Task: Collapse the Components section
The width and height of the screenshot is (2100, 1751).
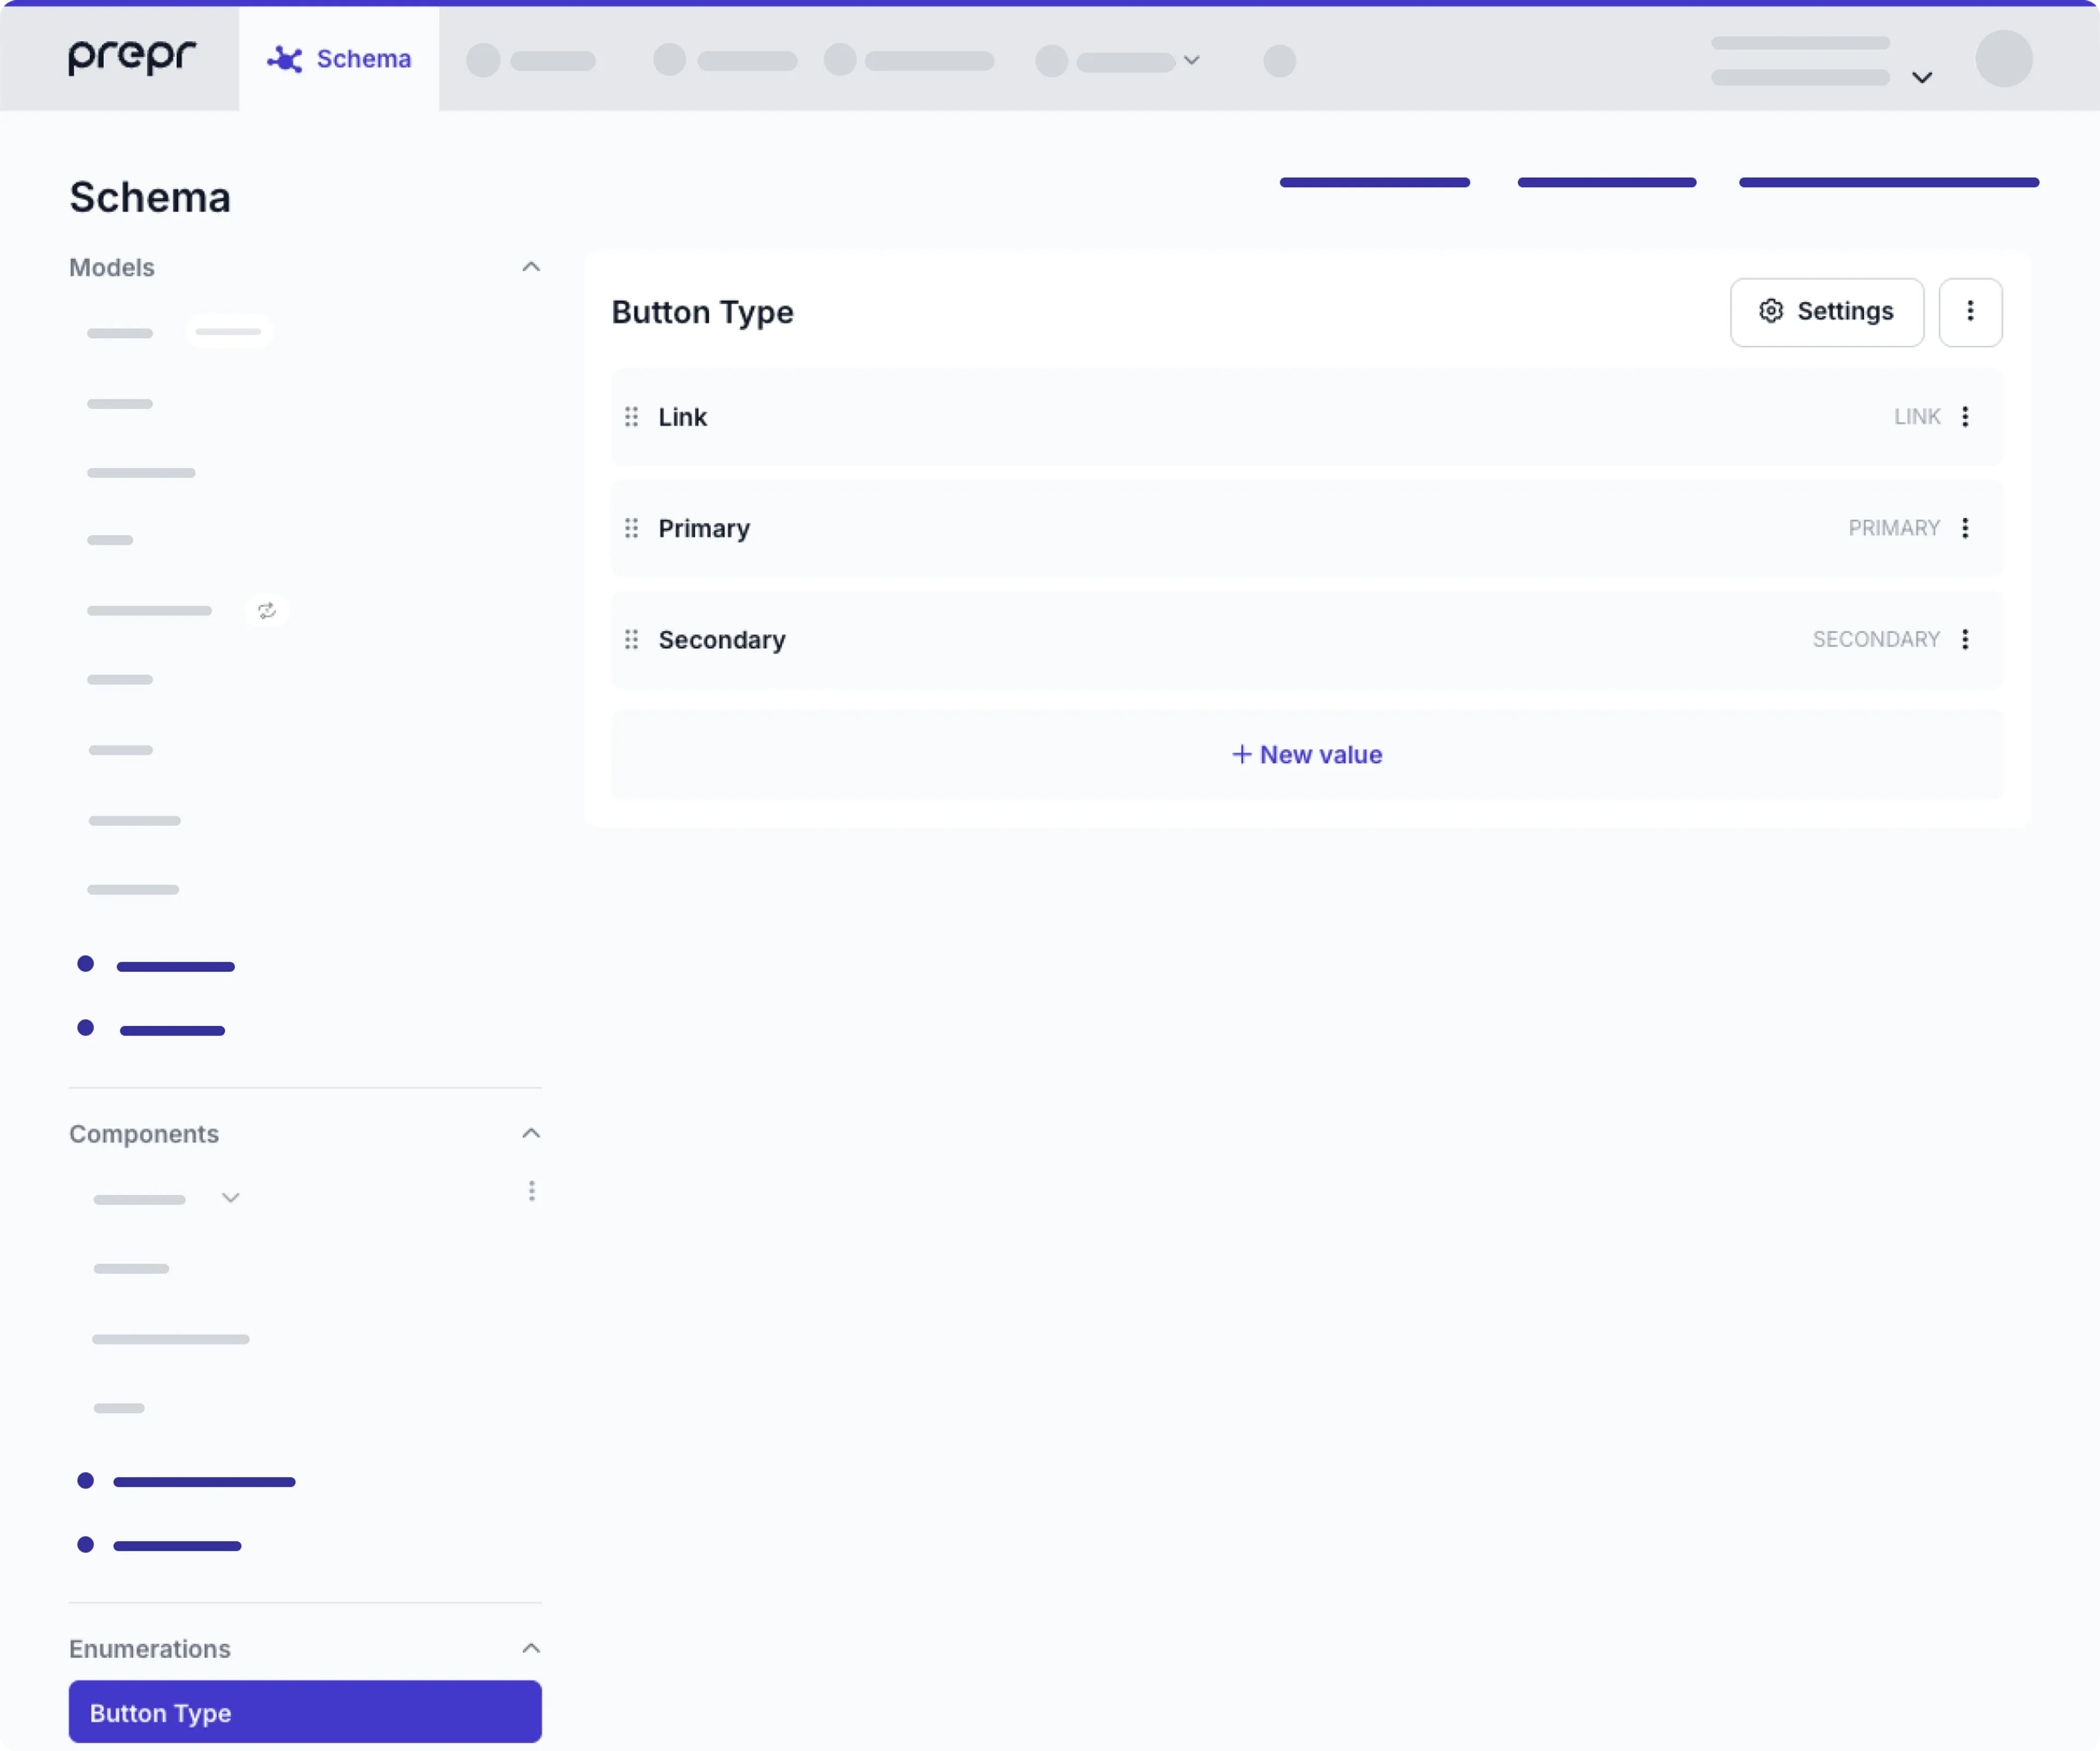Action: tap(531, 1133)
